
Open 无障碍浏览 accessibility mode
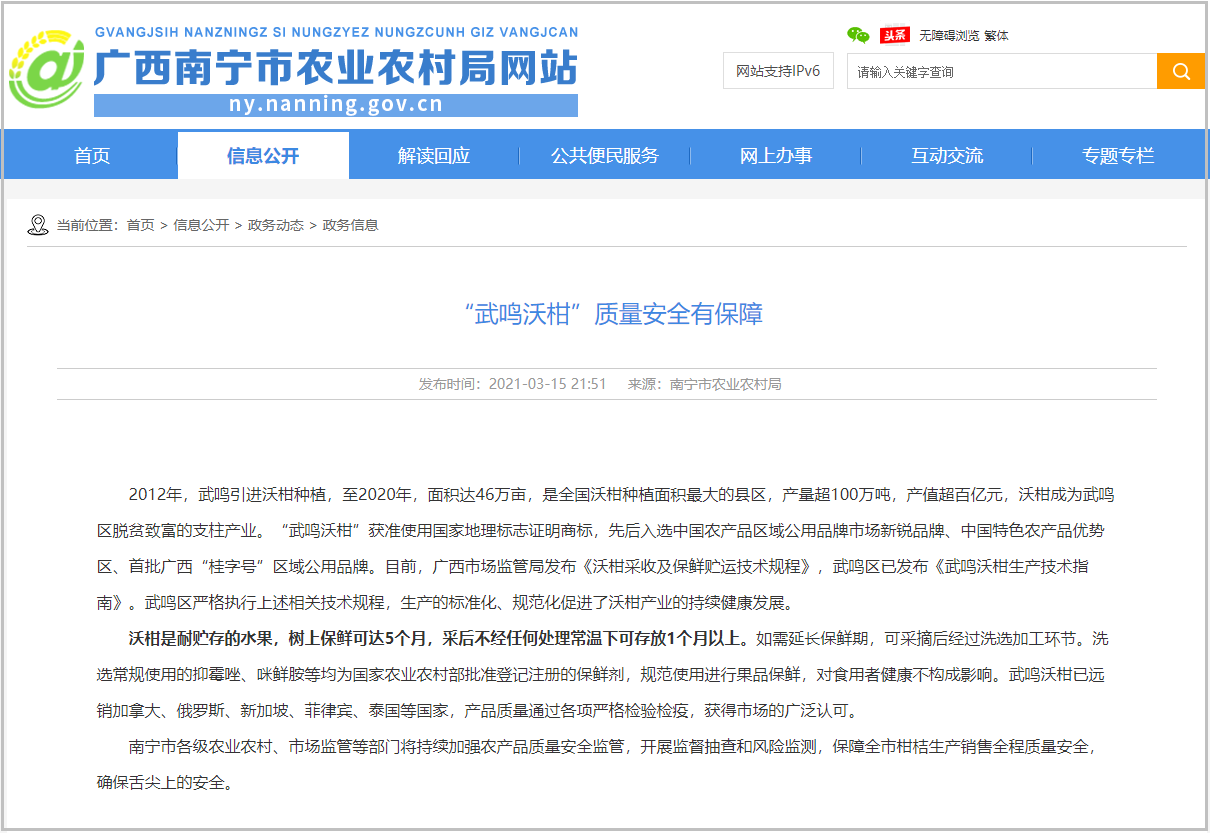pyautogui.click(x=947, y=34)
